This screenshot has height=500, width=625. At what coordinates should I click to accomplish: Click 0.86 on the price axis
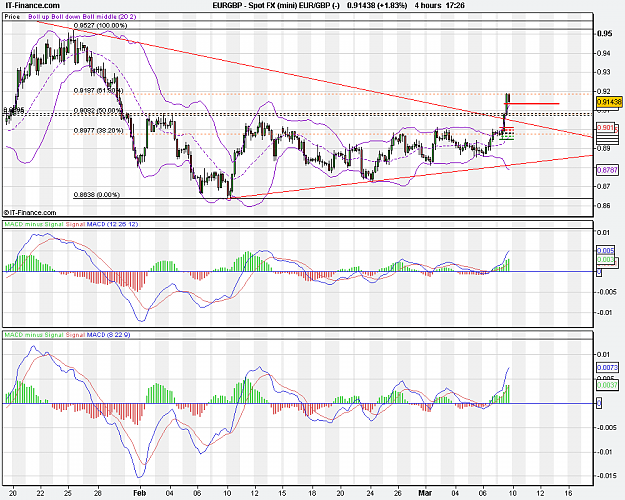[604, 206]
